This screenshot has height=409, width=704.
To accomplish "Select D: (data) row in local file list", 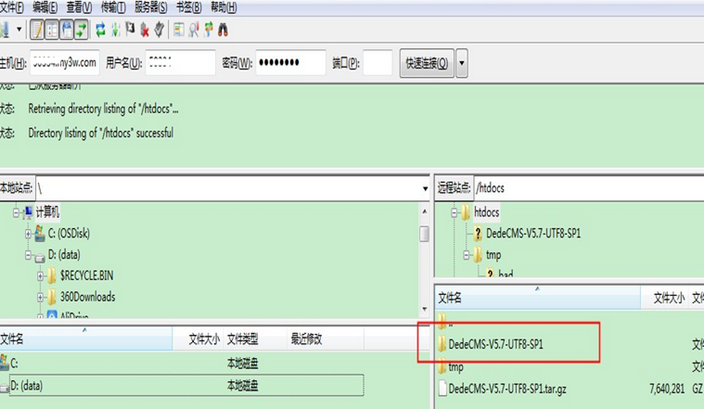I will [182, 386].
